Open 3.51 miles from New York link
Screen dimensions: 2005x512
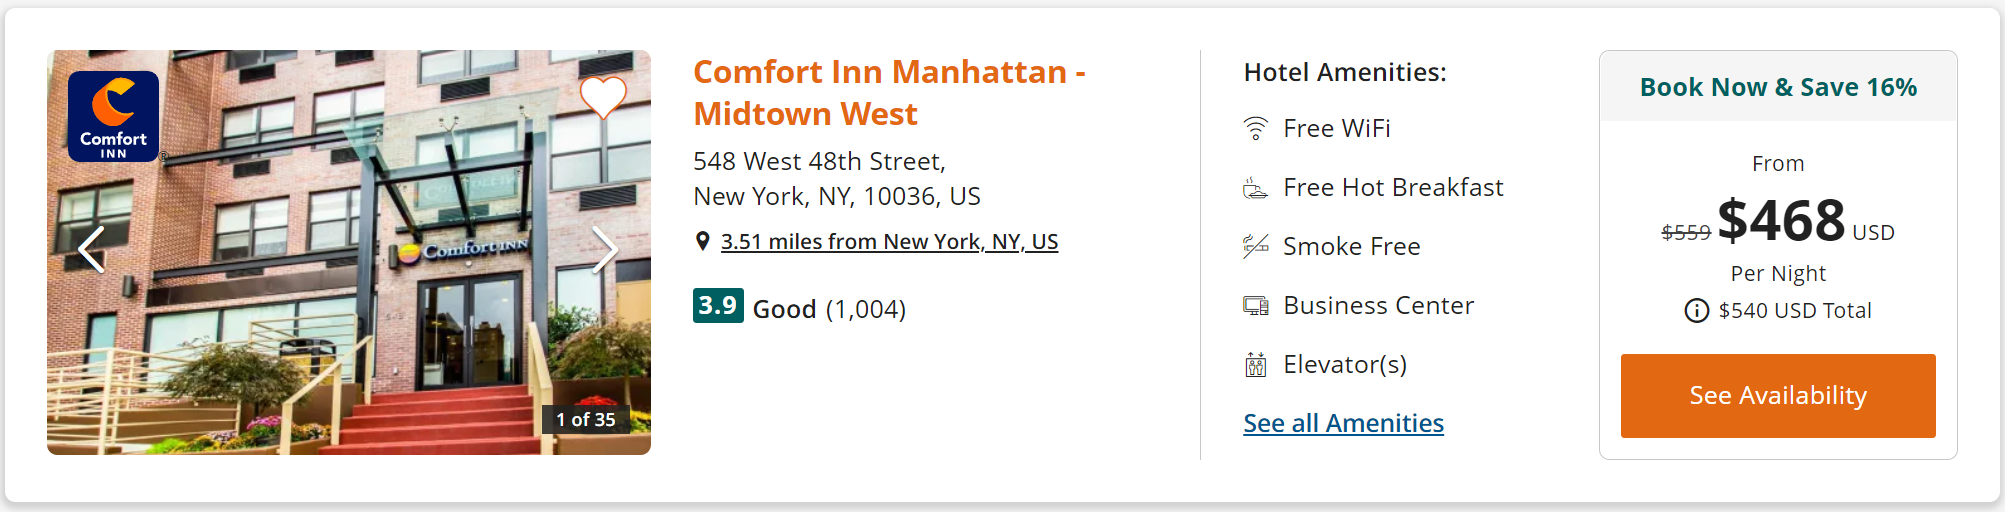(889, 241)
